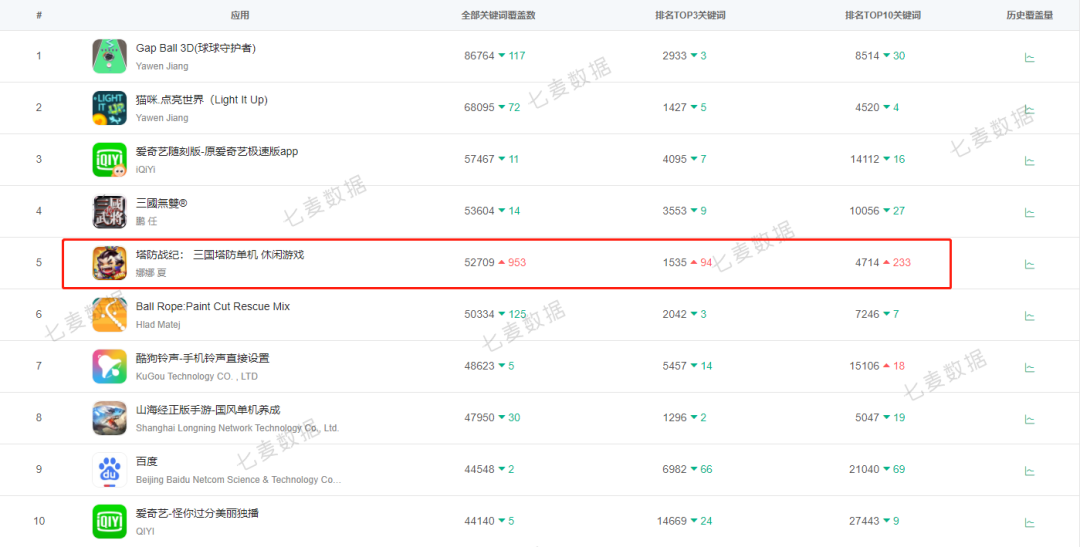Viewport: 1080px width, 547px height.
Task: Click developer Beijing Baidu Netcom Science & Technology
Action: [x=238, y=479]
